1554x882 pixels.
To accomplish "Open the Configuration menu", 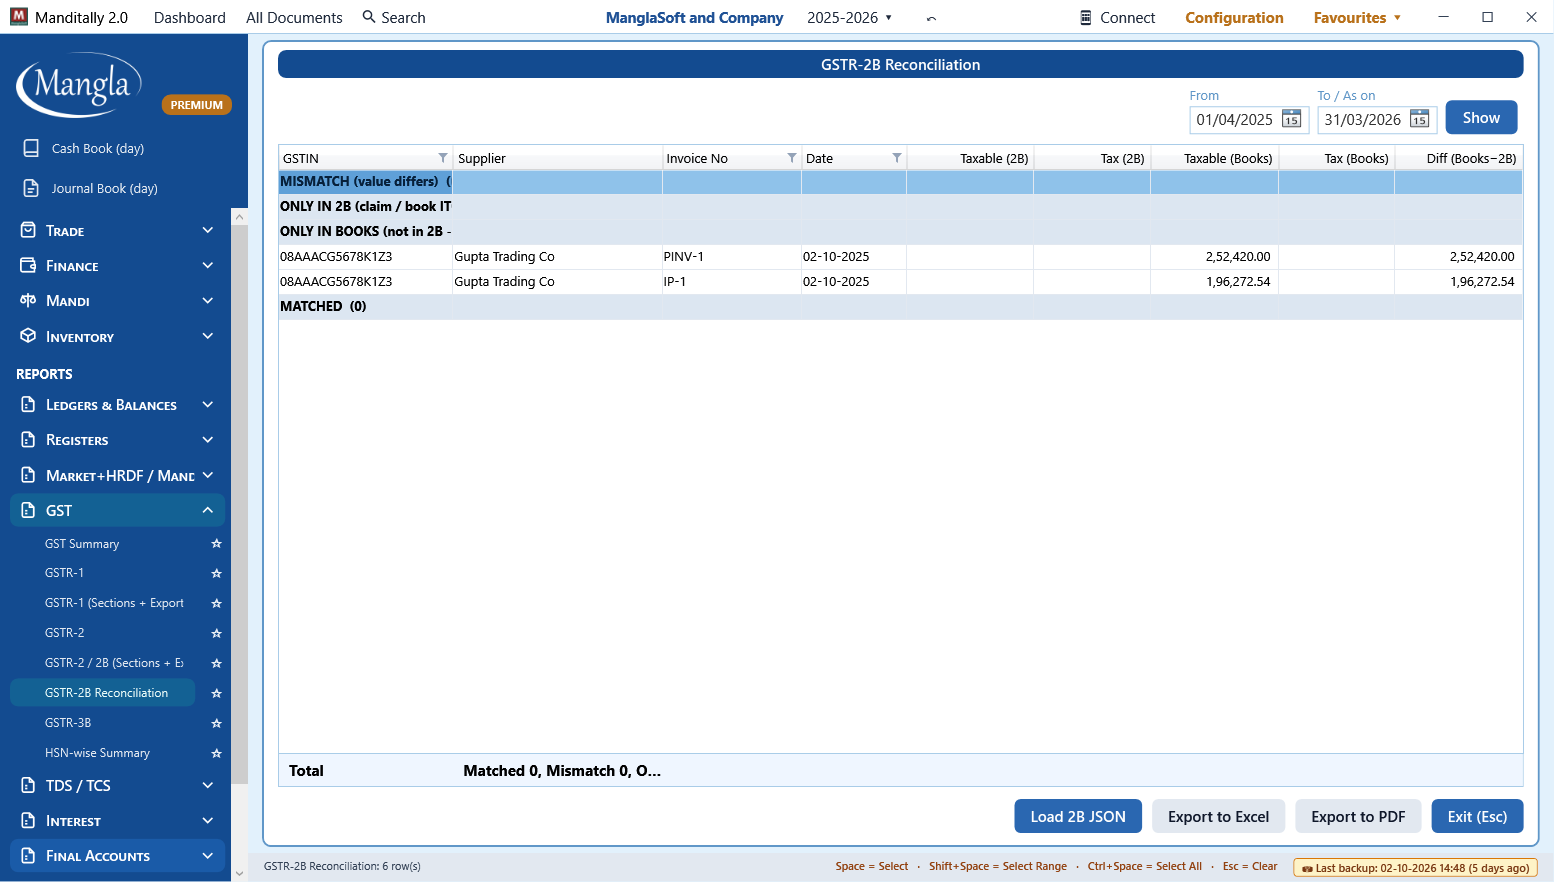I will [x=1234, y=18].
